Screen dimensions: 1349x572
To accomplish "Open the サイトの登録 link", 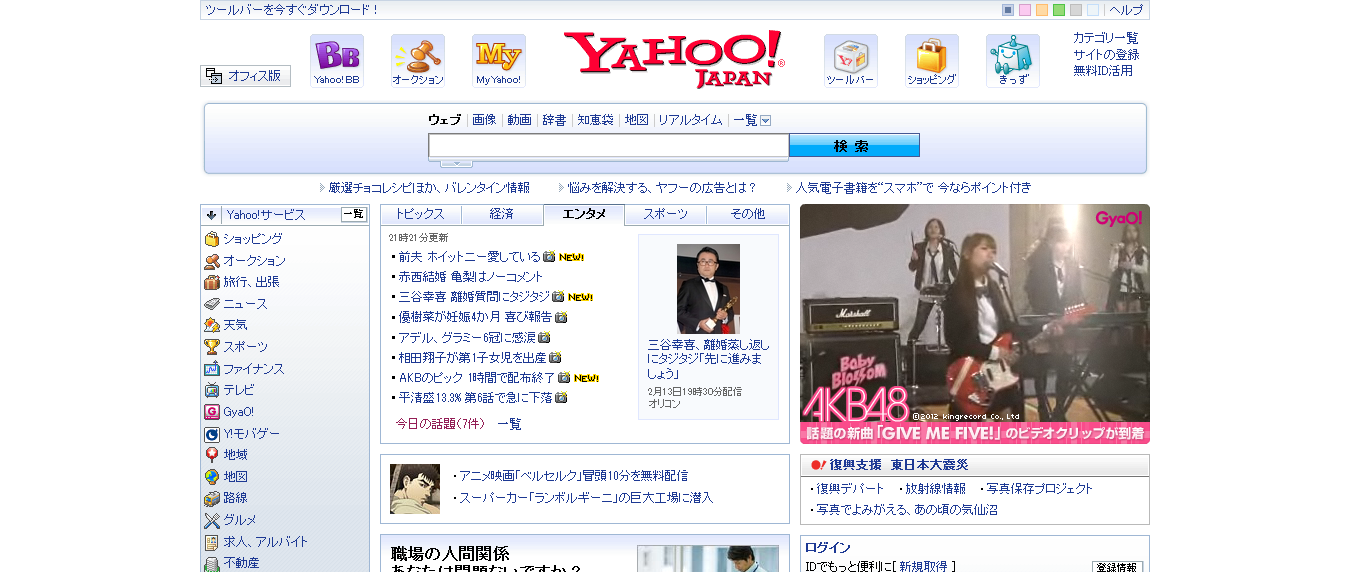I will coord(1106,55).
